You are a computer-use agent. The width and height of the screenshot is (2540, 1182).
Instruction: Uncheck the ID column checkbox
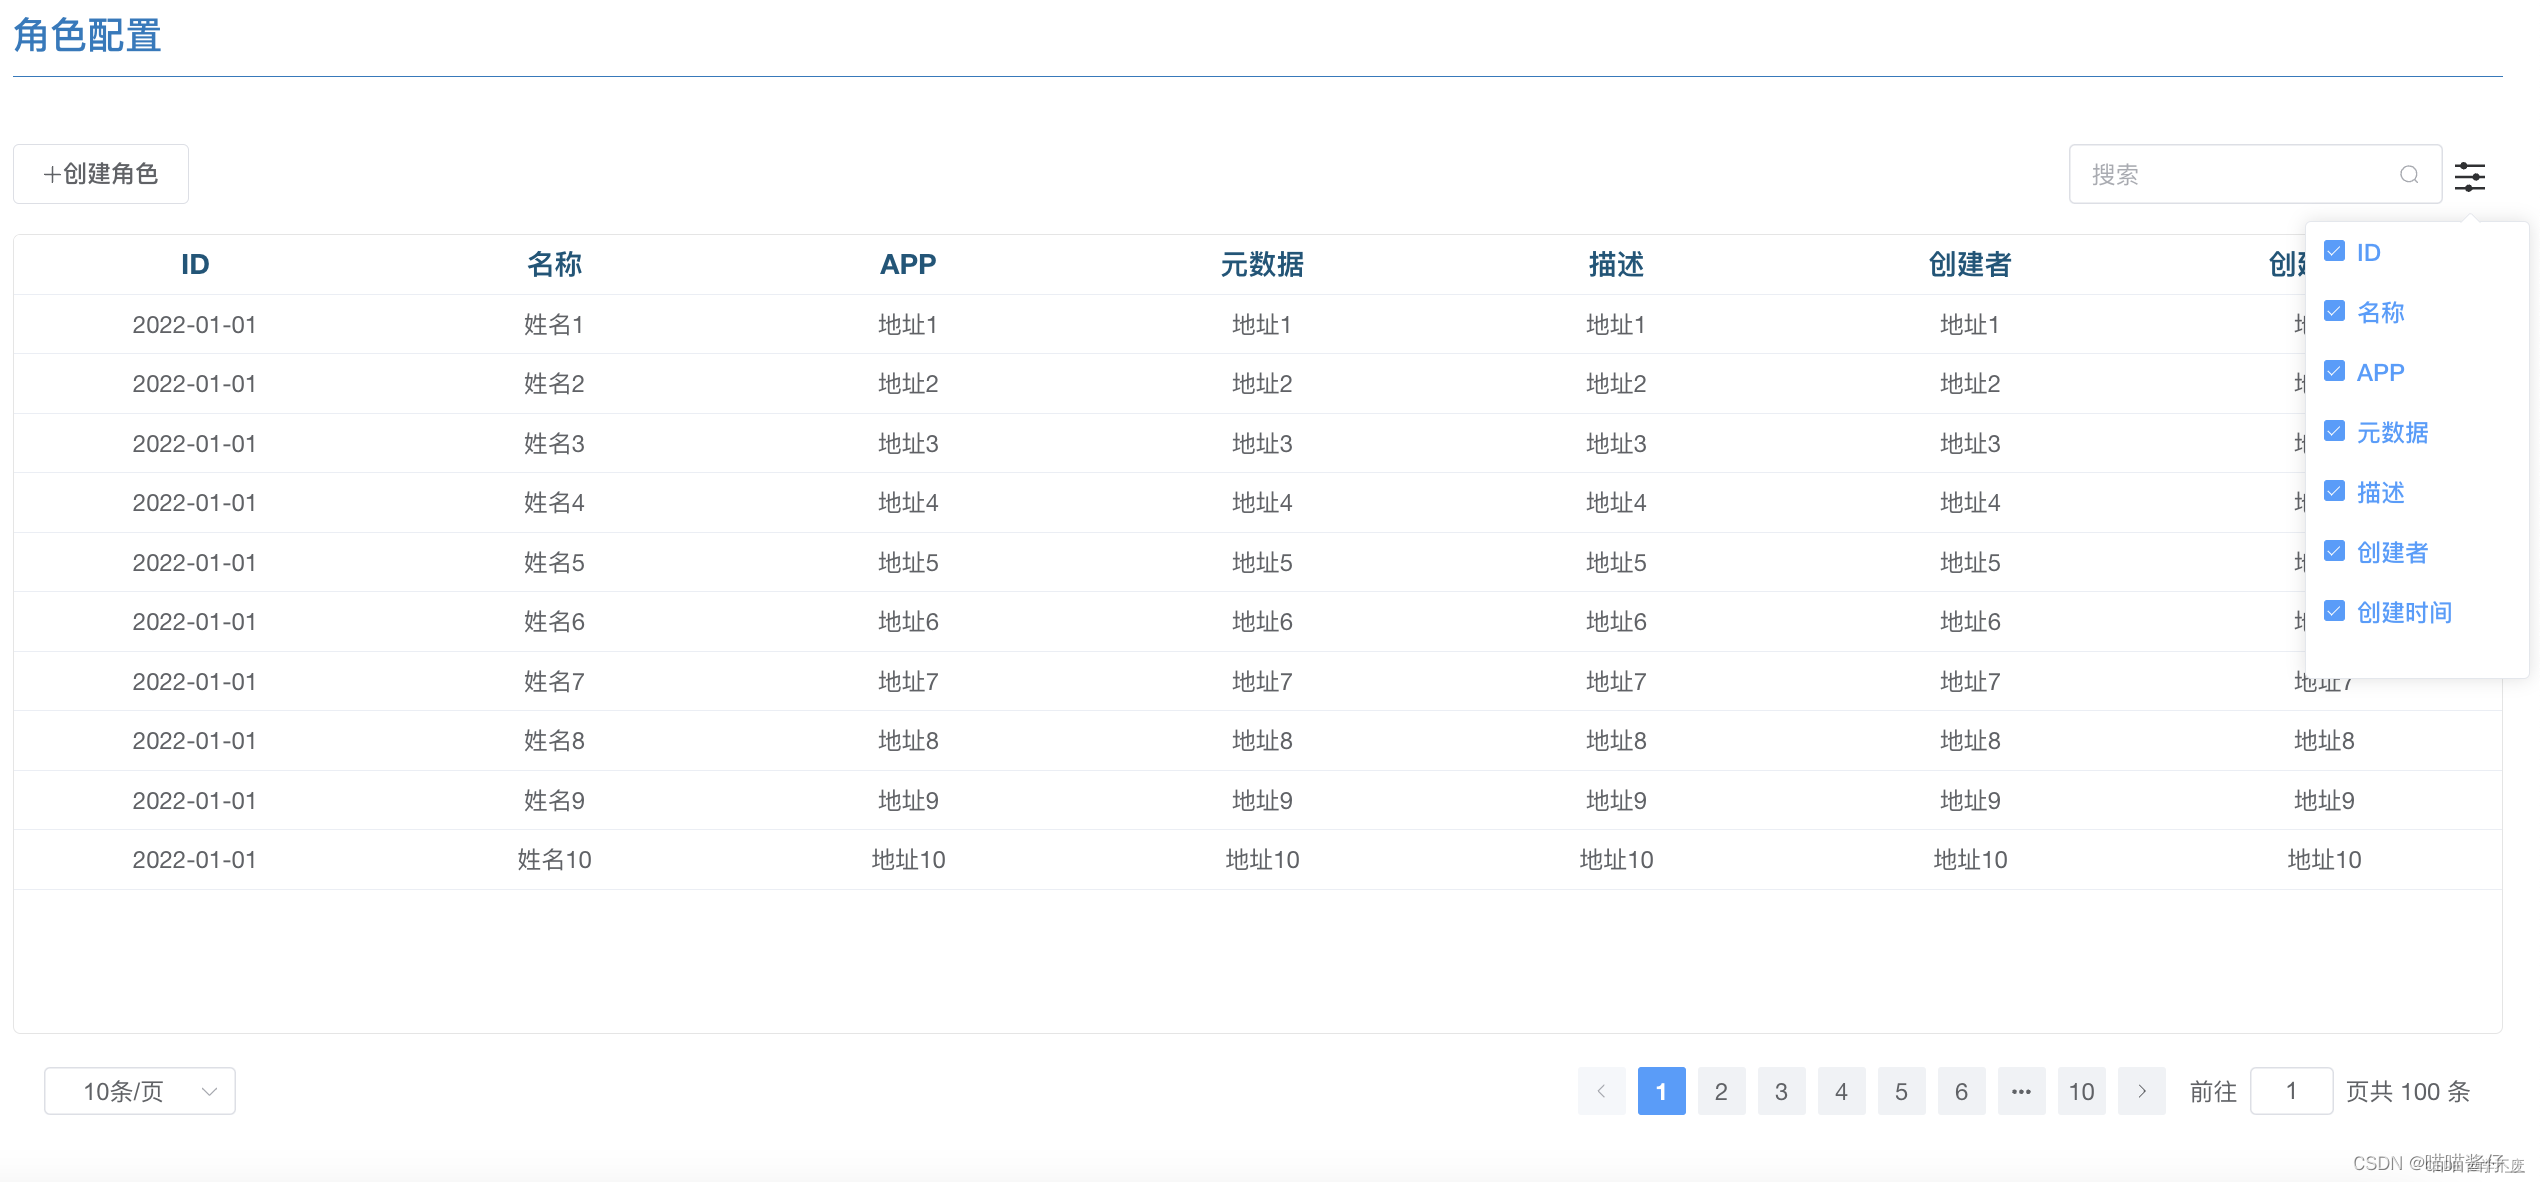pyautogui.click(x=2334, y=251)
